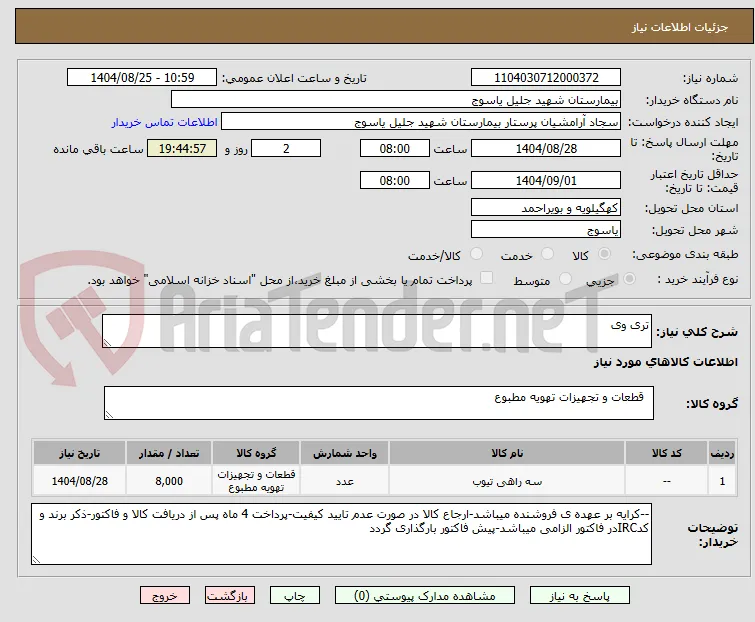This screenshot has height=622, width=755.
Task: Click the countdown timer 19:44:57 field
Action: [x=182, y=148]
